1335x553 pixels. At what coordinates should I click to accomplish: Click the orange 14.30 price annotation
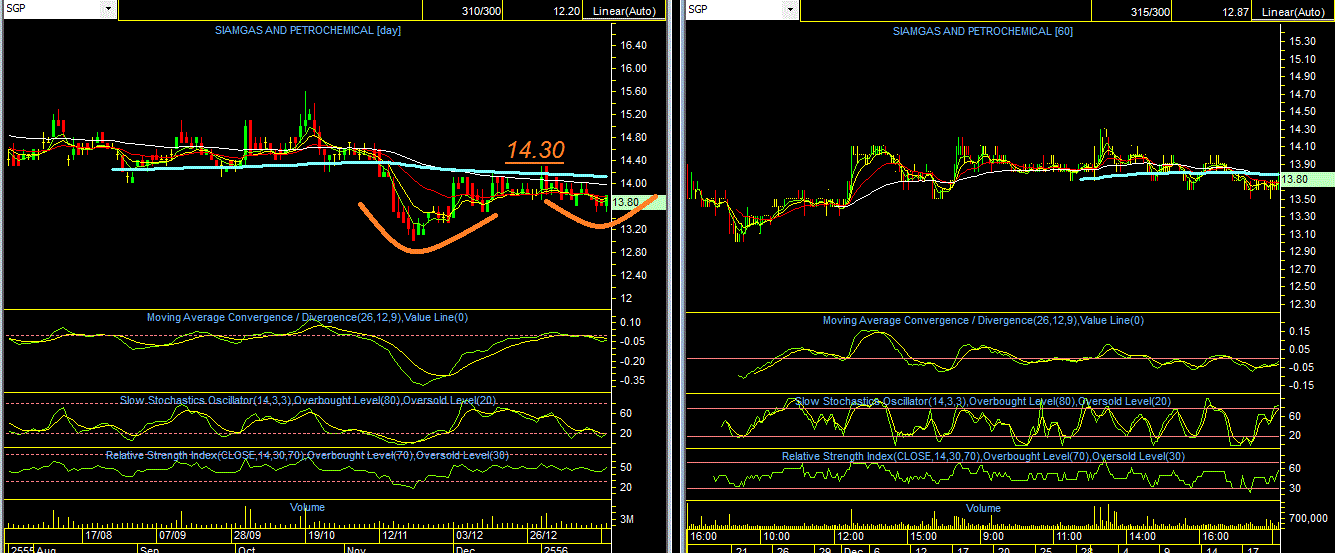535,150
